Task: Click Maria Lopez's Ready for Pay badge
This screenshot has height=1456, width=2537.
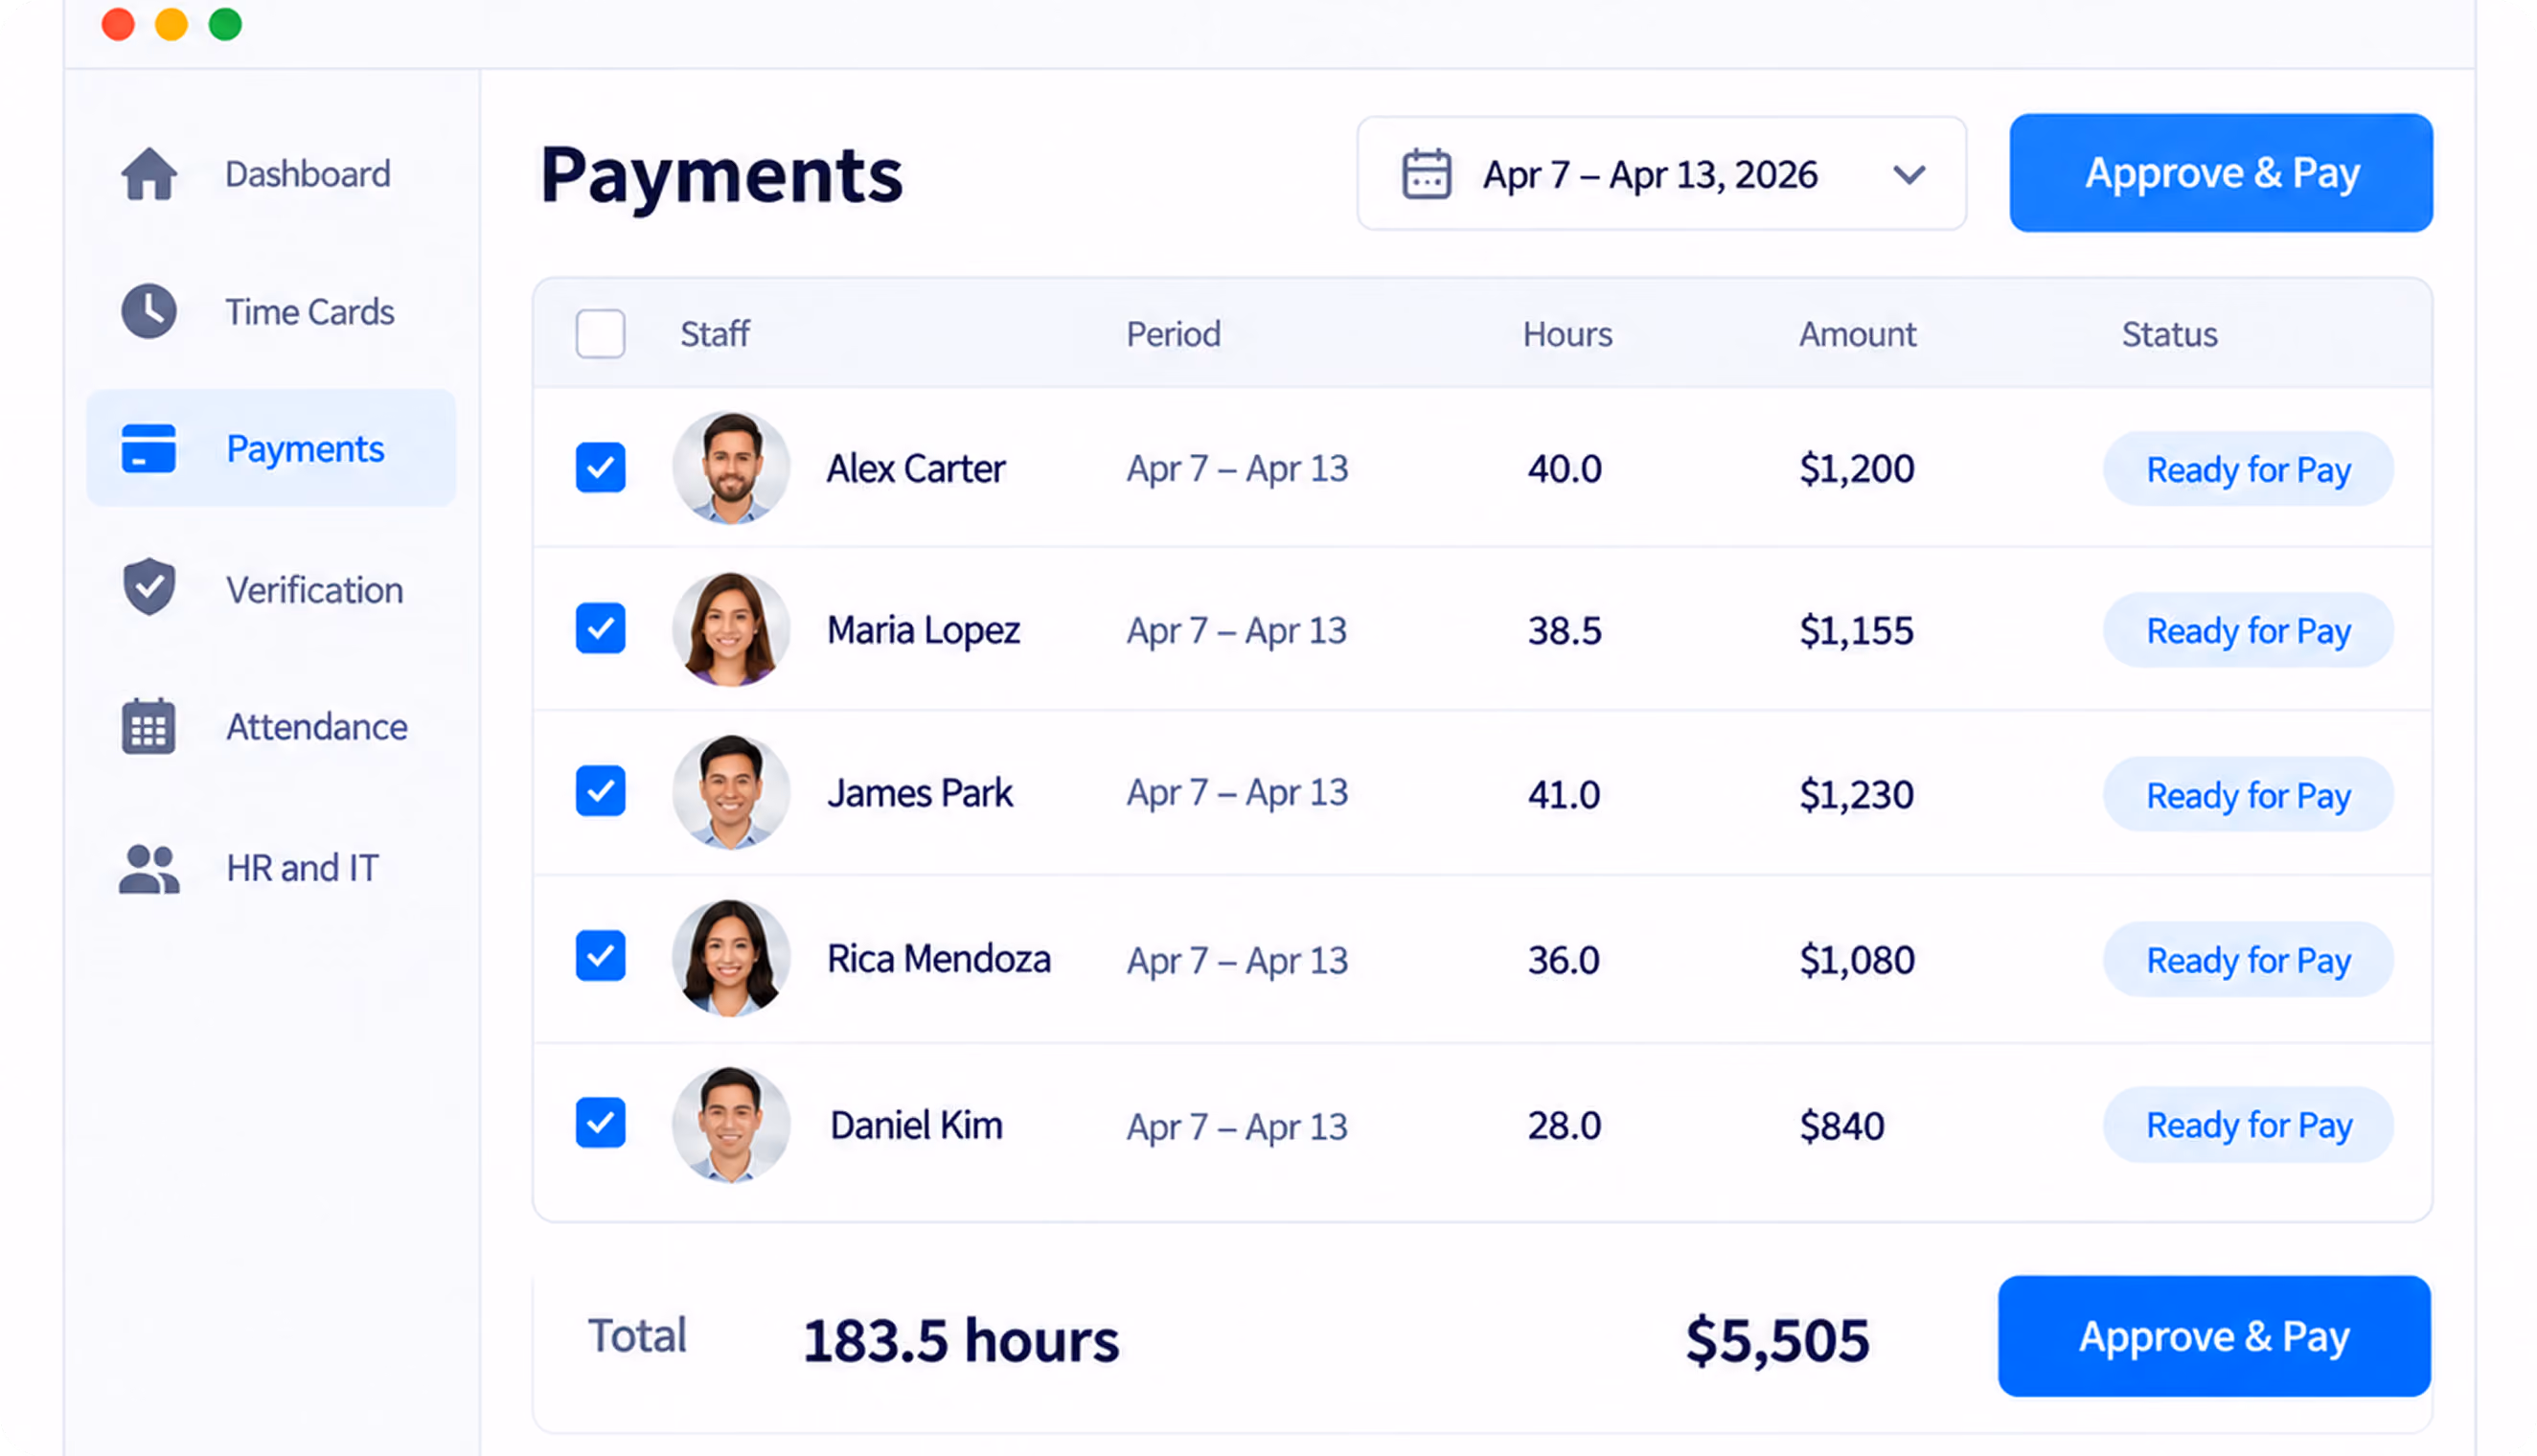Action: (2248, 631)
